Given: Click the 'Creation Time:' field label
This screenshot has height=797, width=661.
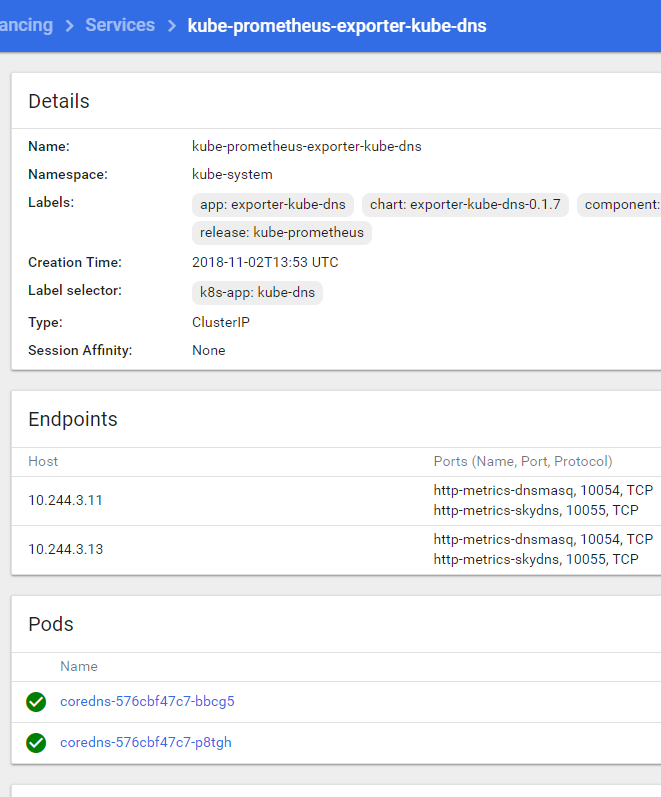Looking at the screenshot, I should coord(75,262).
